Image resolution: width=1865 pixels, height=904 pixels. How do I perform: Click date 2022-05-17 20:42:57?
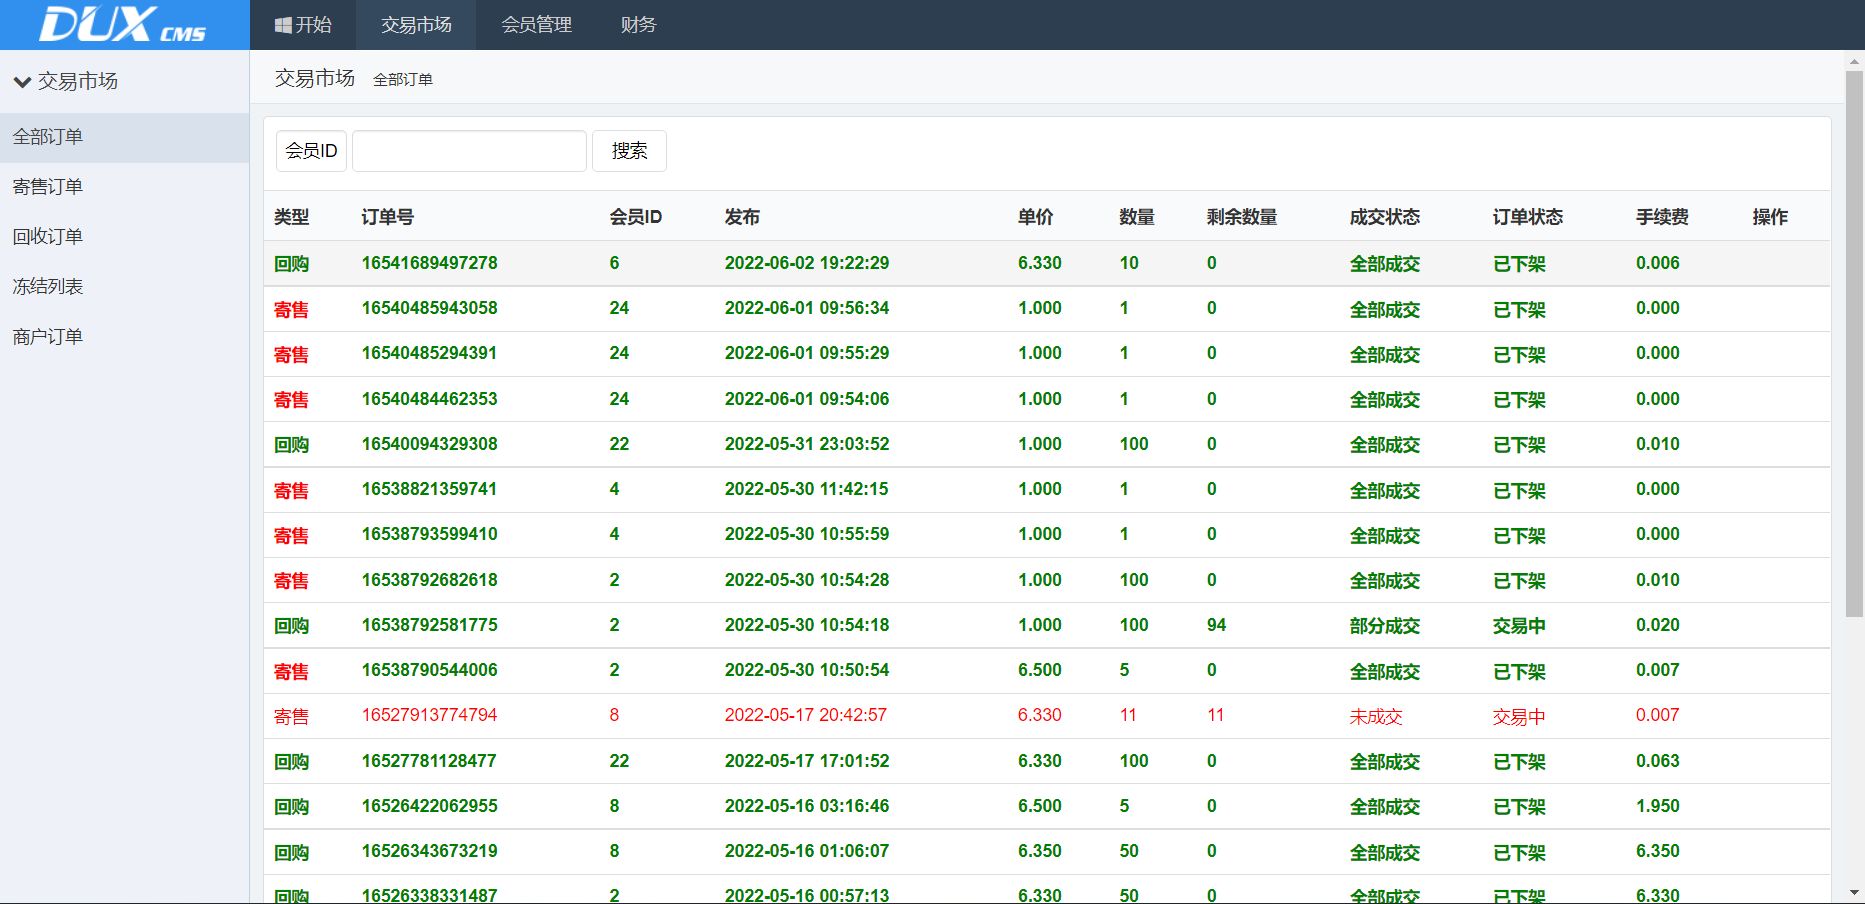[x=806, y=715]
